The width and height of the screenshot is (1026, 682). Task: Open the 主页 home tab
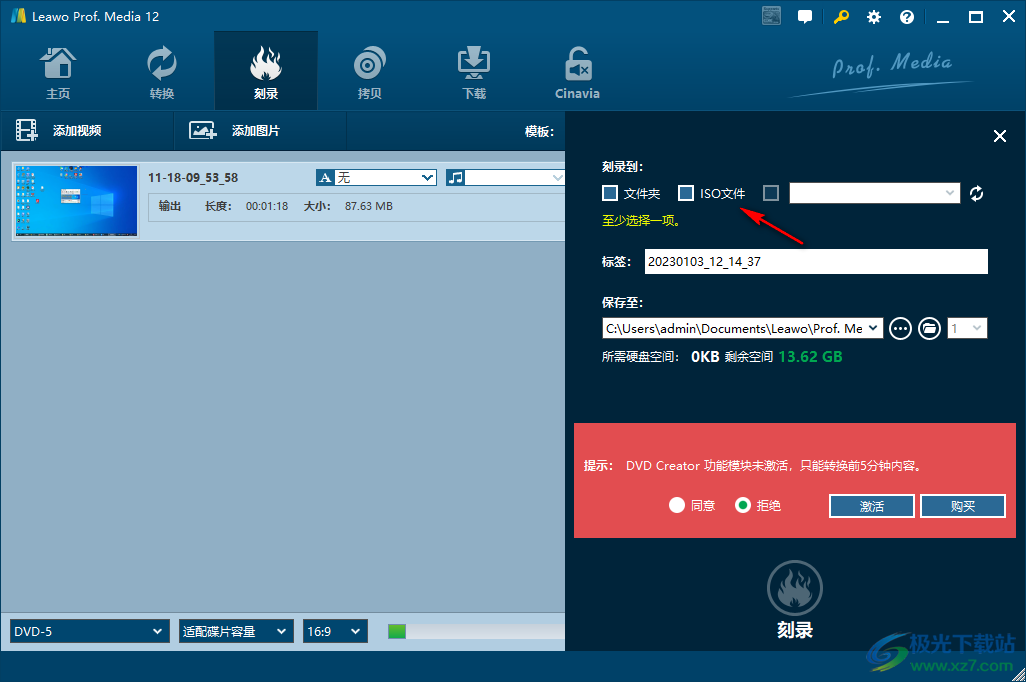pyautogui.click(x=58, y=72)
